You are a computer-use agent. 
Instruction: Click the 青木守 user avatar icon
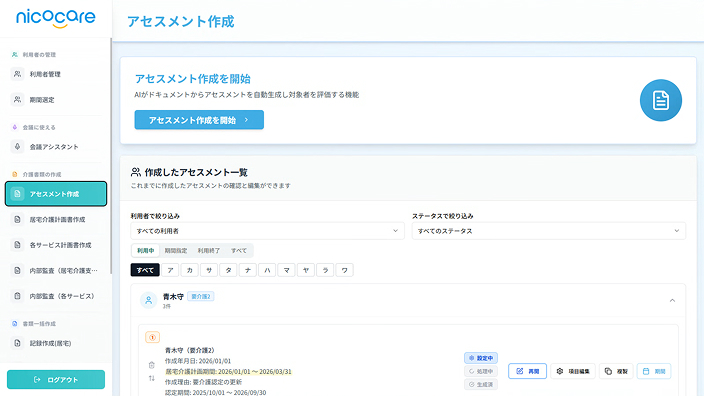point(149,300)
